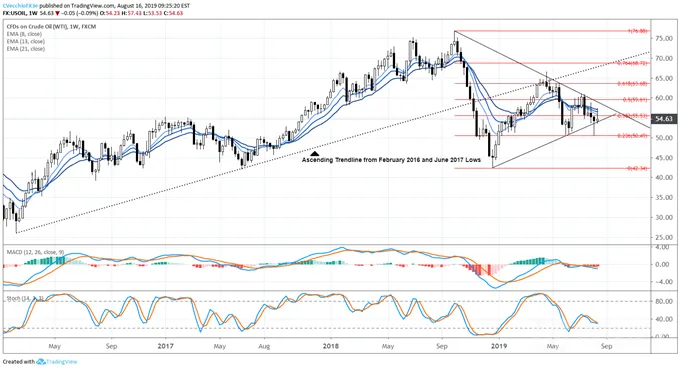Click the 45.00 price axis label

click(664, 158)
